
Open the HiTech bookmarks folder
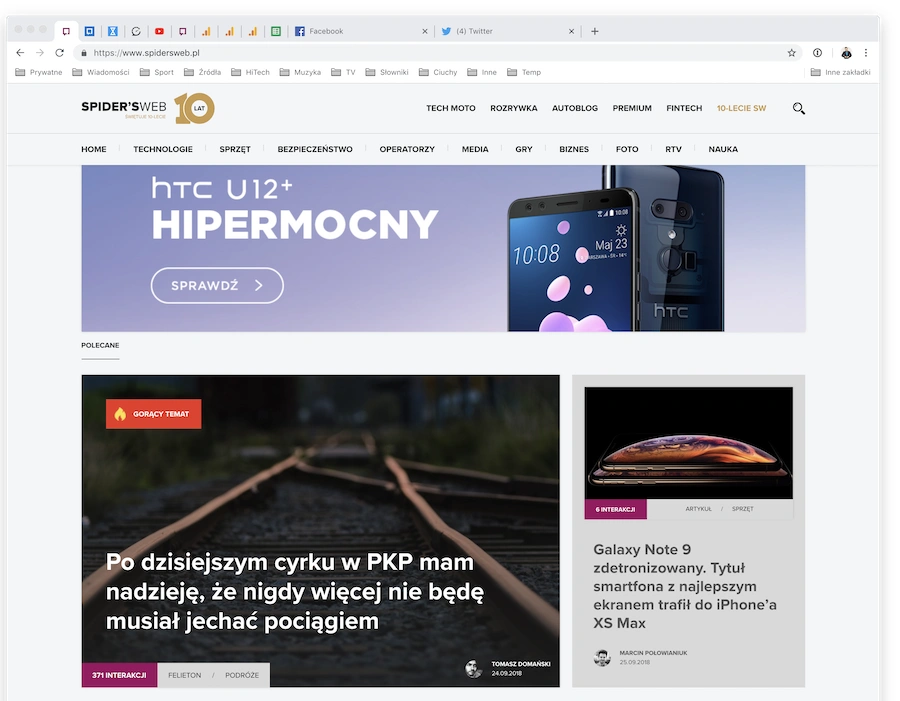(x=250, y=72)
